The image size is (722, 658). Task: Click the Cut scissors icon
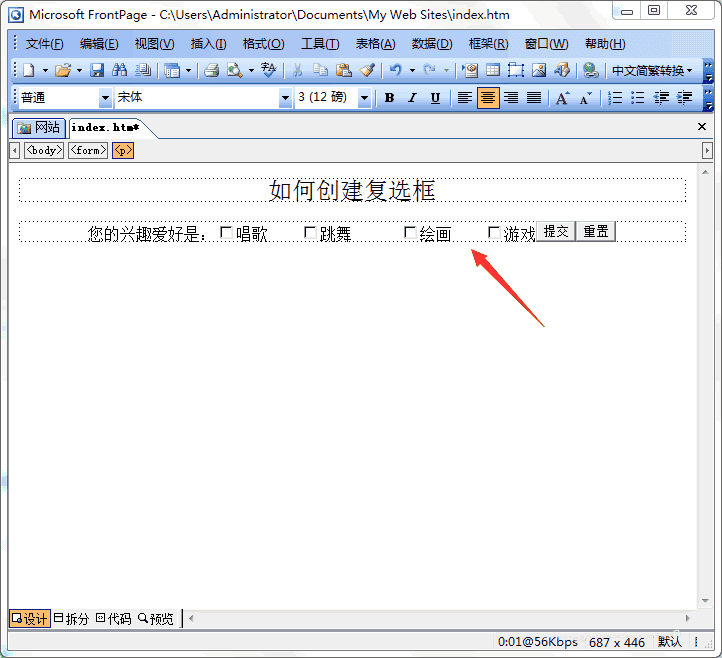click(297, 70)
